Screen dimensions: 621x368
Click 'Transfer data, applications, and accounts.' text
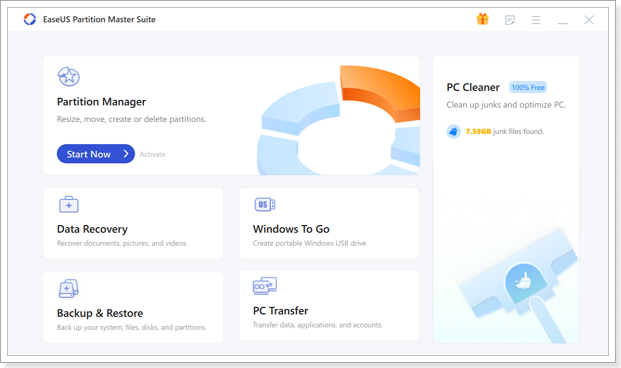pyautogui.click(x=318, y=325)
